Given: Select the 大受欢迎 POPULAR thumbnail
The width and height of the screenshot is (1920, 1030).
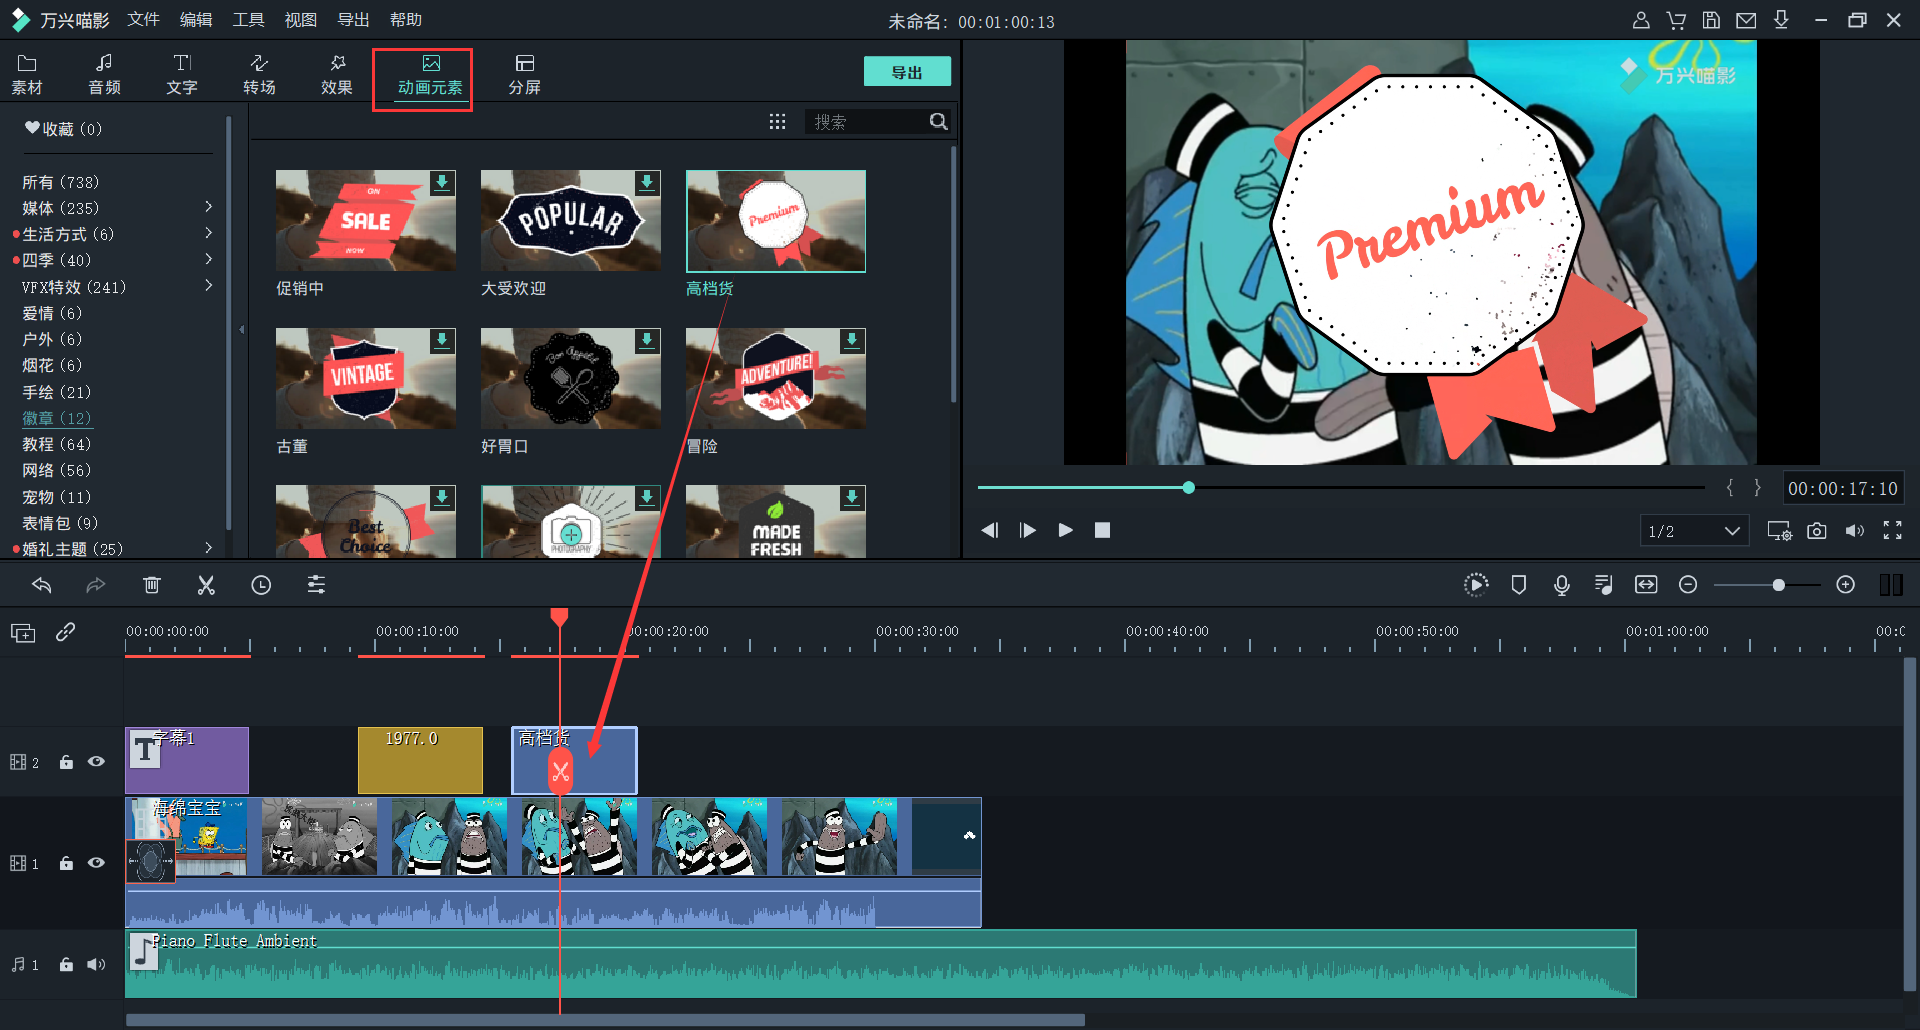Looking at the screenshot, I should (x=570, y=221).
